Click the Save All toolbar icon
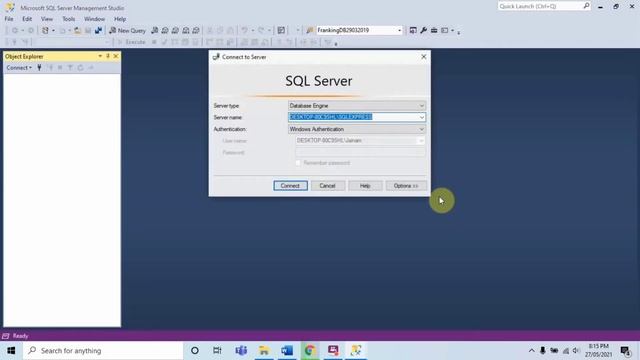Image resolution: width=640 pixels, height=360 pixels. click(x=98, y=31)
